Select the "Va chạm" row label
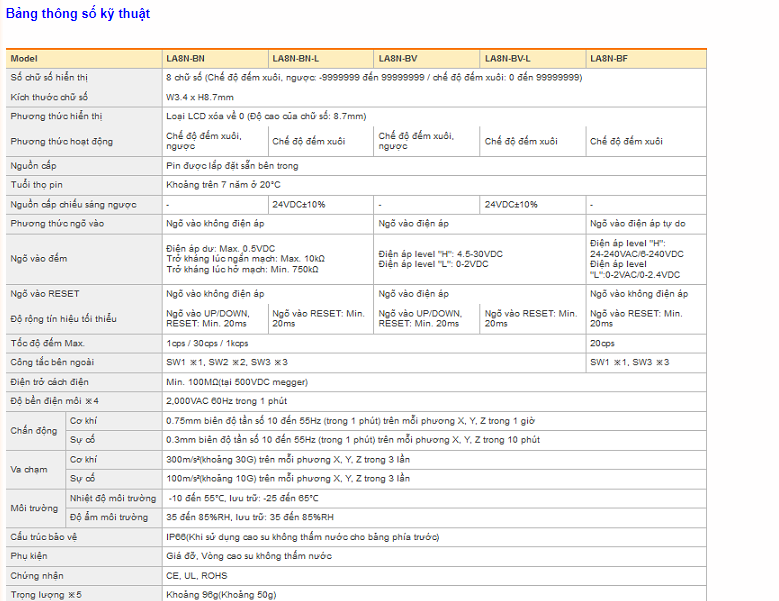Image resolution: width=779 pixels, height=601 pixels. click(28, 468)
